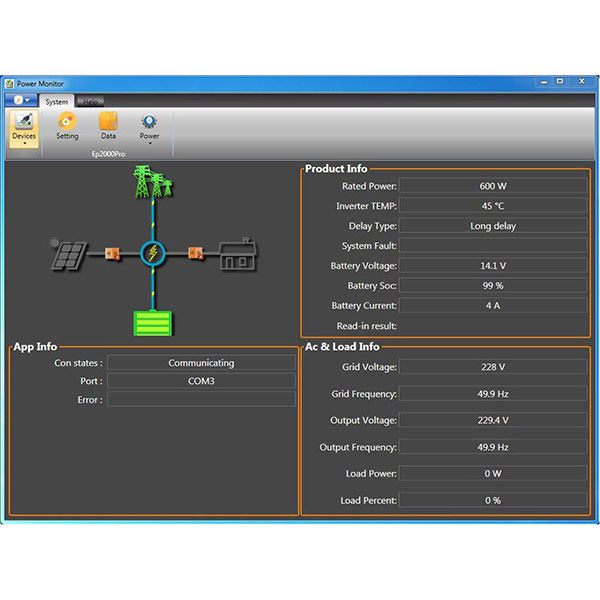Open the application orb menu button
Image resolution: width=600 pixels, height=600 pixels.
point(21,100)
